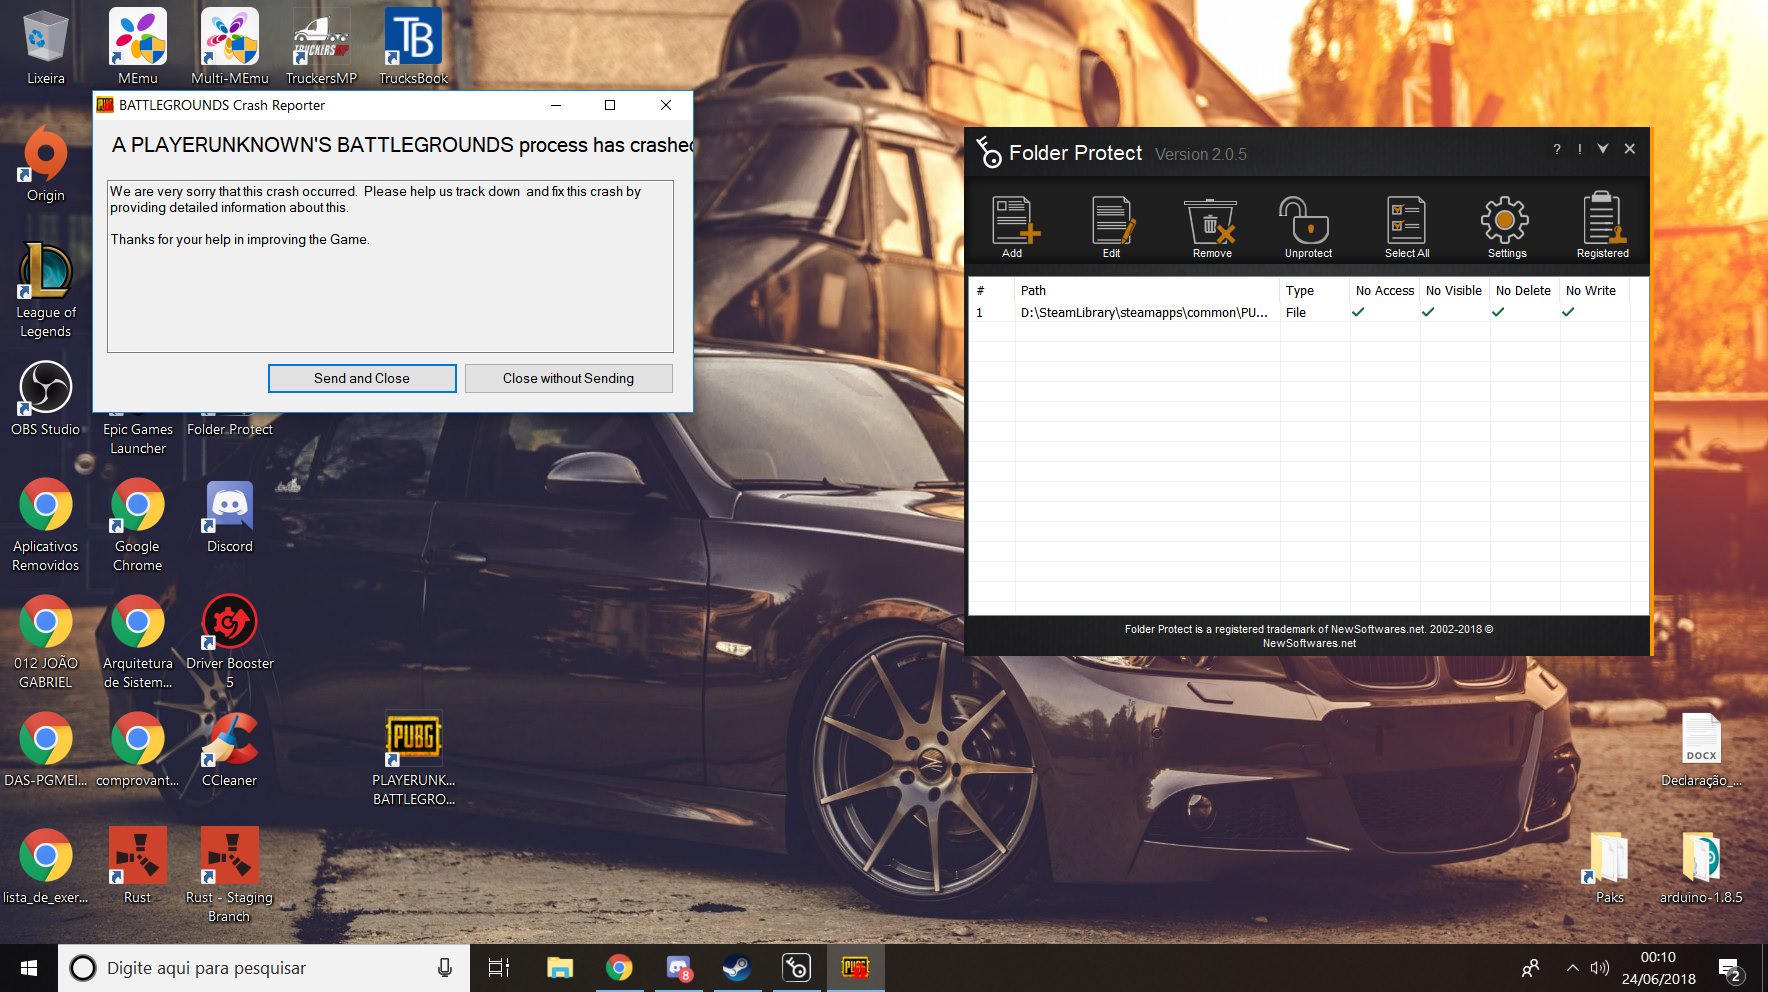This screenshot has width=1768, height=992.
Task: Expand the Folder Protect title bar dropdown arrow
Action: coord(1603,149)
